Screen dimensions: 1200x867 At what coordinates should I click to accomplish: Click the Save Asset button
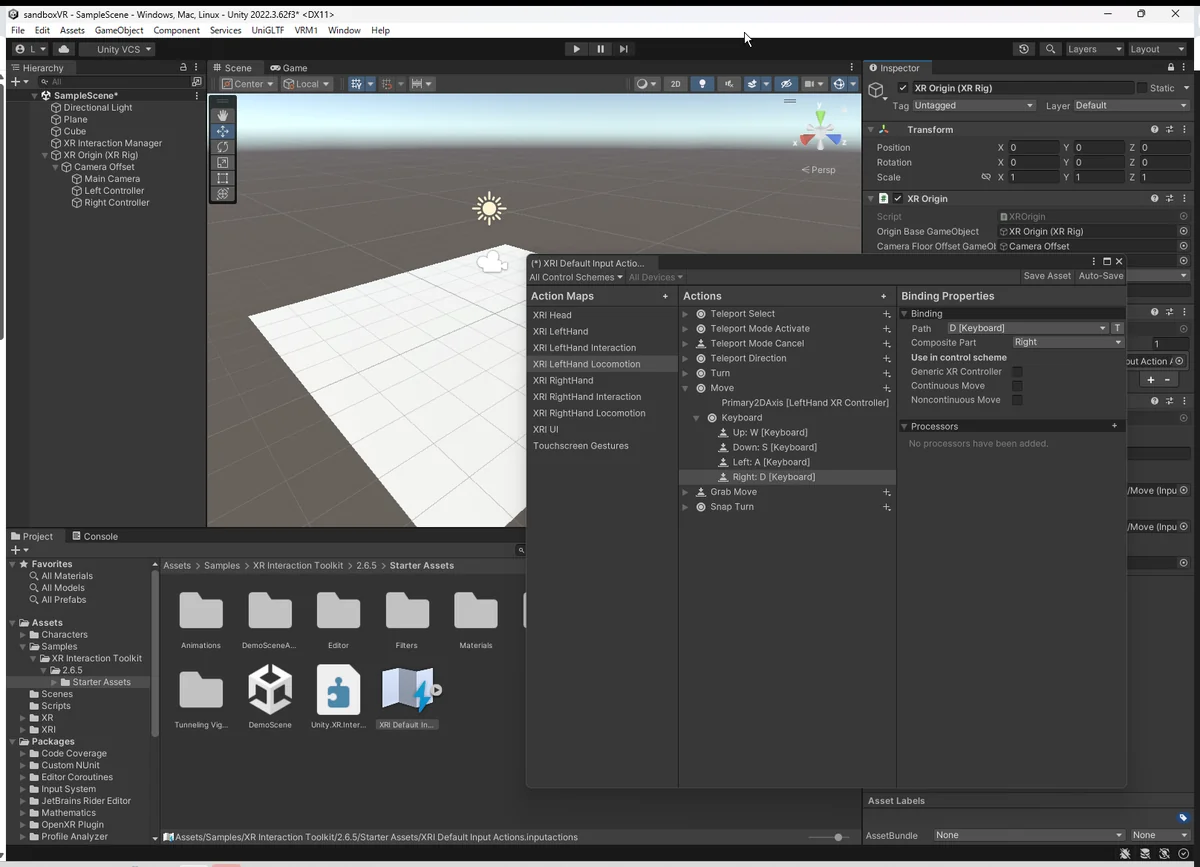click(x=1047, y=276)
